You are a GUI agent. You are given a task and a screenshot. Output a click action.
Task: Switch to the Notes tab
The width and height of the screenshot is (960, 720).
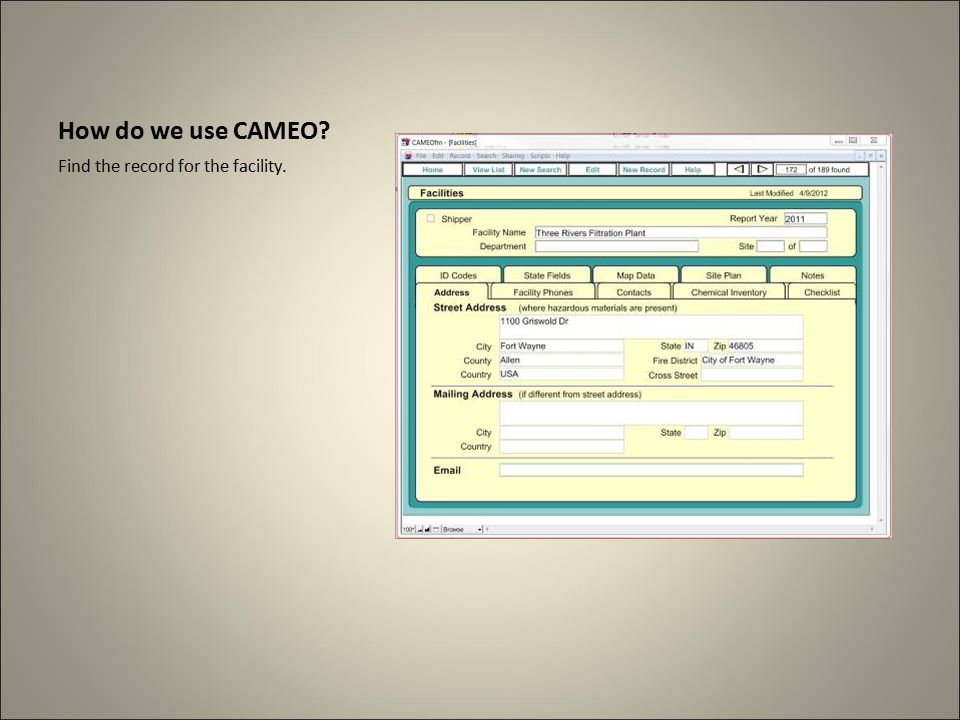point(812,275)
